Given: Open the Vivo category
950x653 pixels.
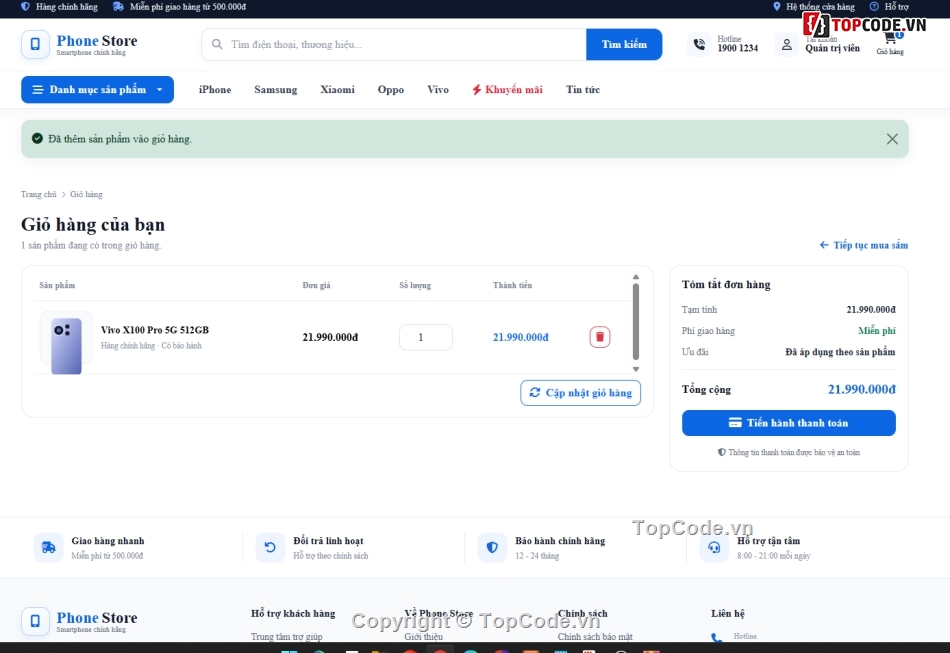Looking at the screenshot, I should click(438, 90).
